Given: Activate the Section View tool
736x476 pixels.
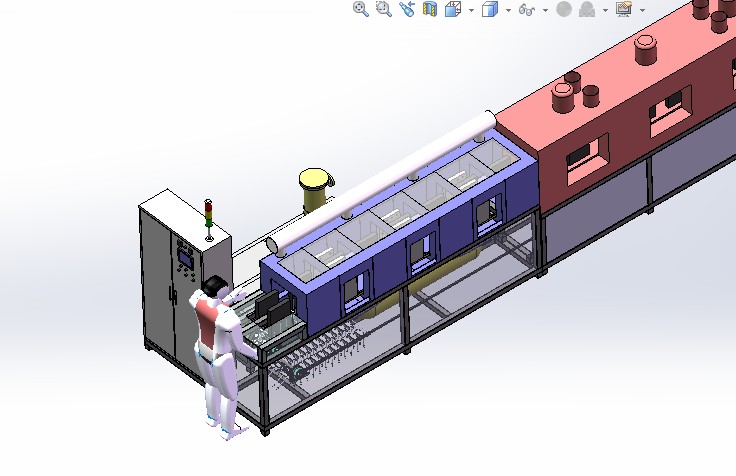Looking at the screenshot, I should point(429,9).
